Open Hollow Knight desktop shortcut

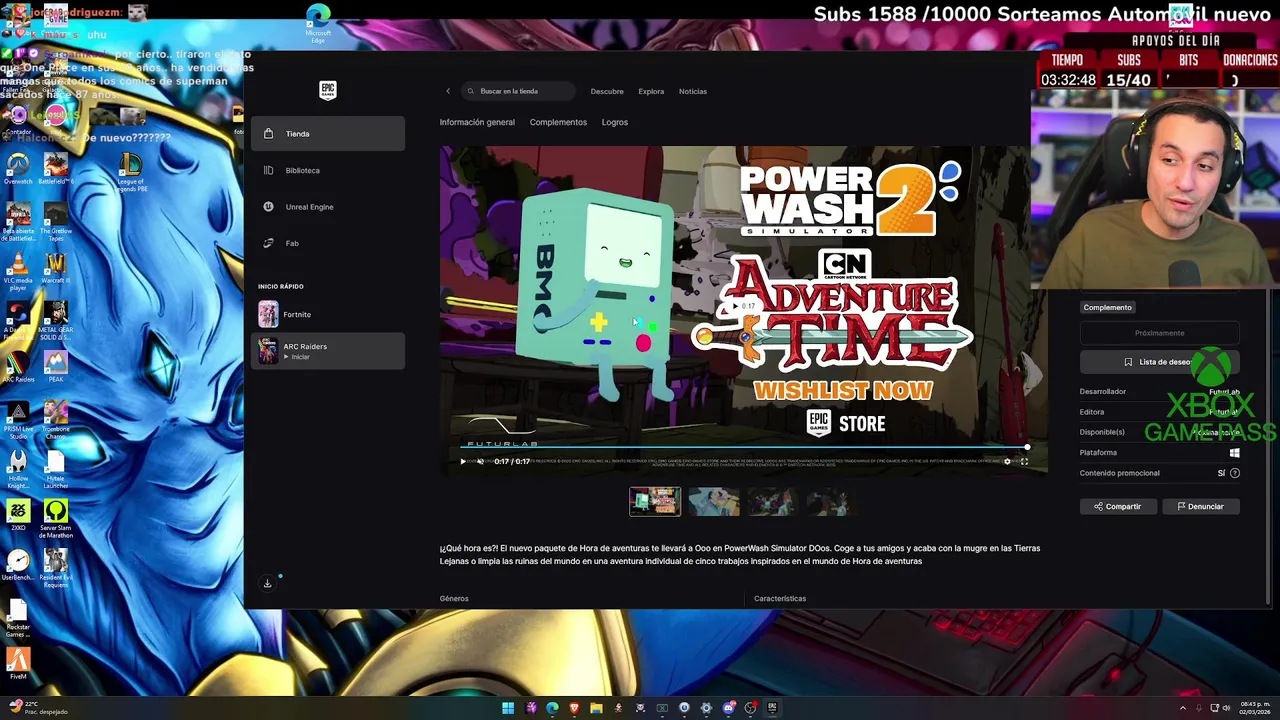(18, 470)
